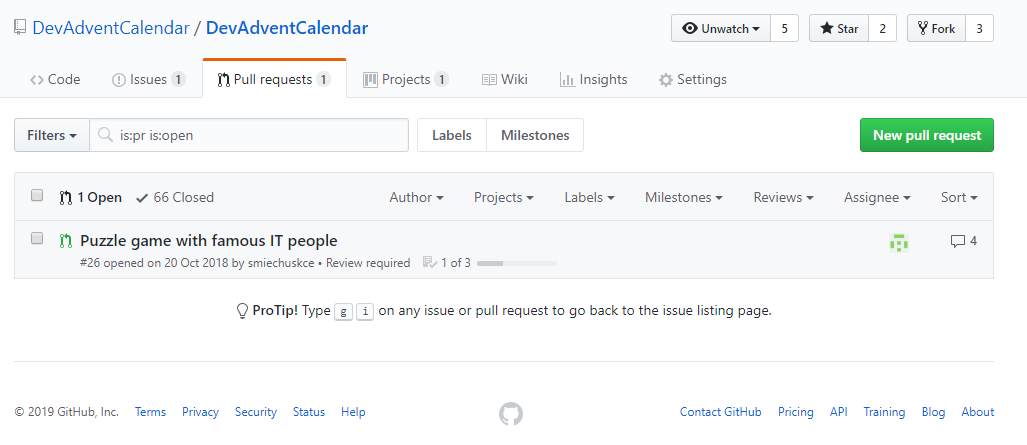Viewport: 1027px width, 445px height.
Task: Open the Sort dropdown menu
Action: click(959, 197)
